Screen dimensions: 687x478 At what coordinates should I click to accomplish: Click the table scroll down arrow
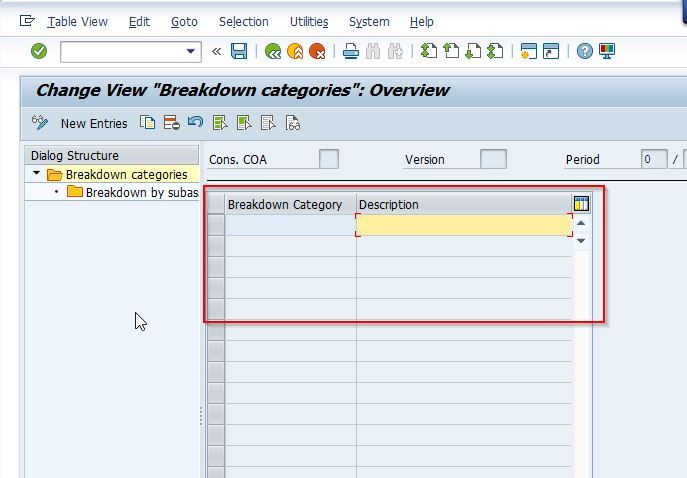pos(581,241)
